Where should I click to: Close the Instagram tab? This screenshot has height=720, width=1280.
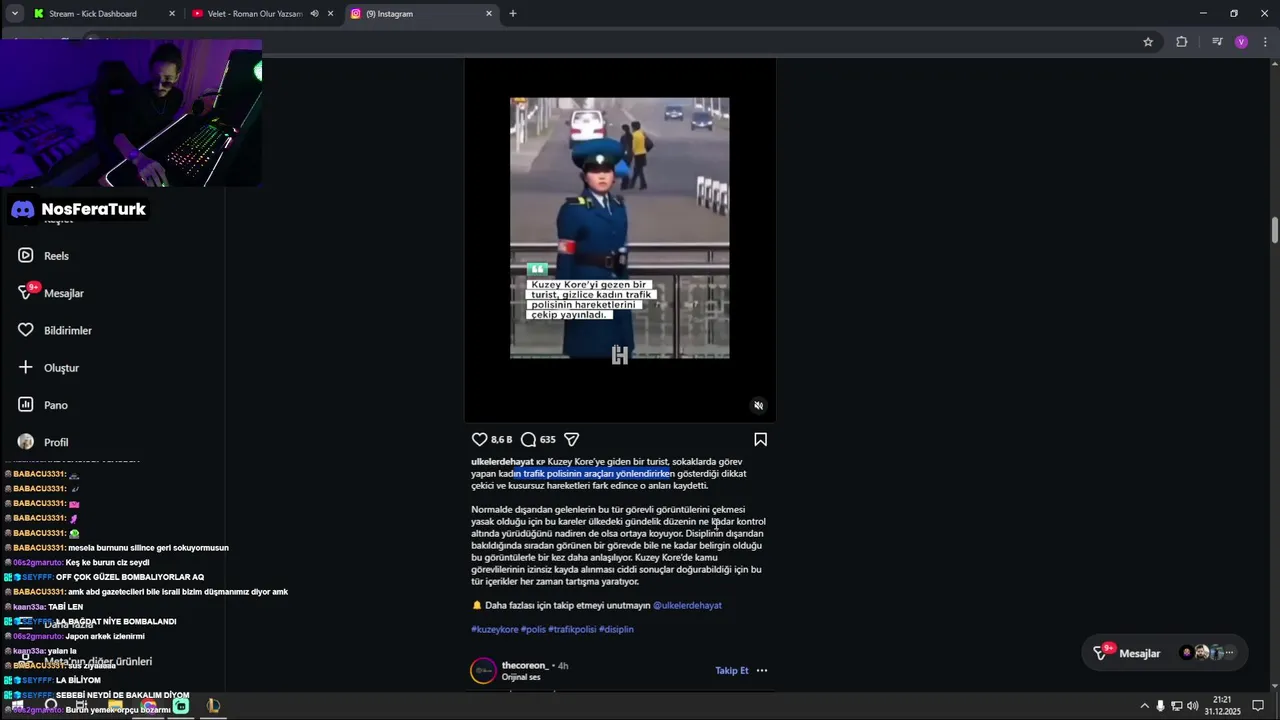pyautogui.click(x=489, y=14)
